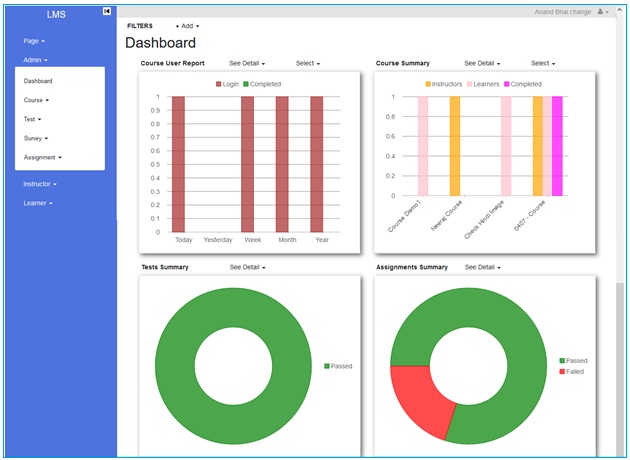The width and height of the screenshot is (630, 460).
Task: Select Dashboard in the Admin menu
Action: click(38, 81)
